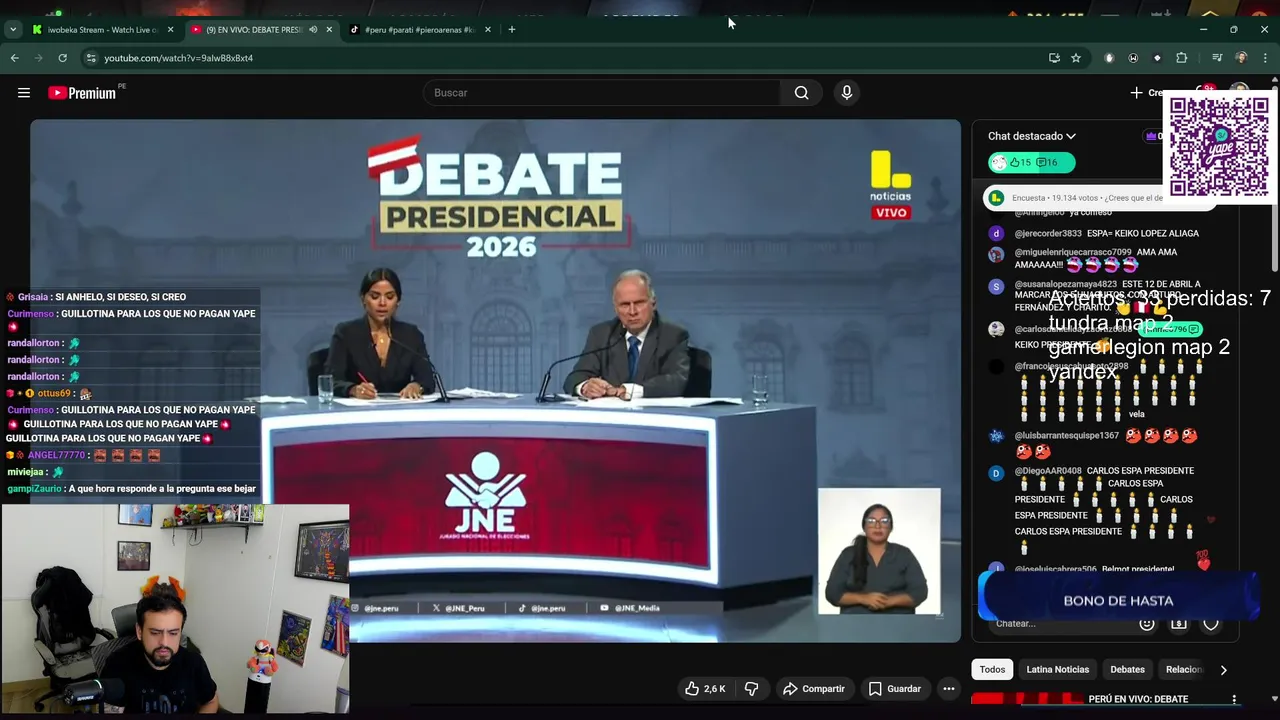Select the Latina Noticias chip
This screenshot has height=720, width=1280.
[x=1057, y=670]
